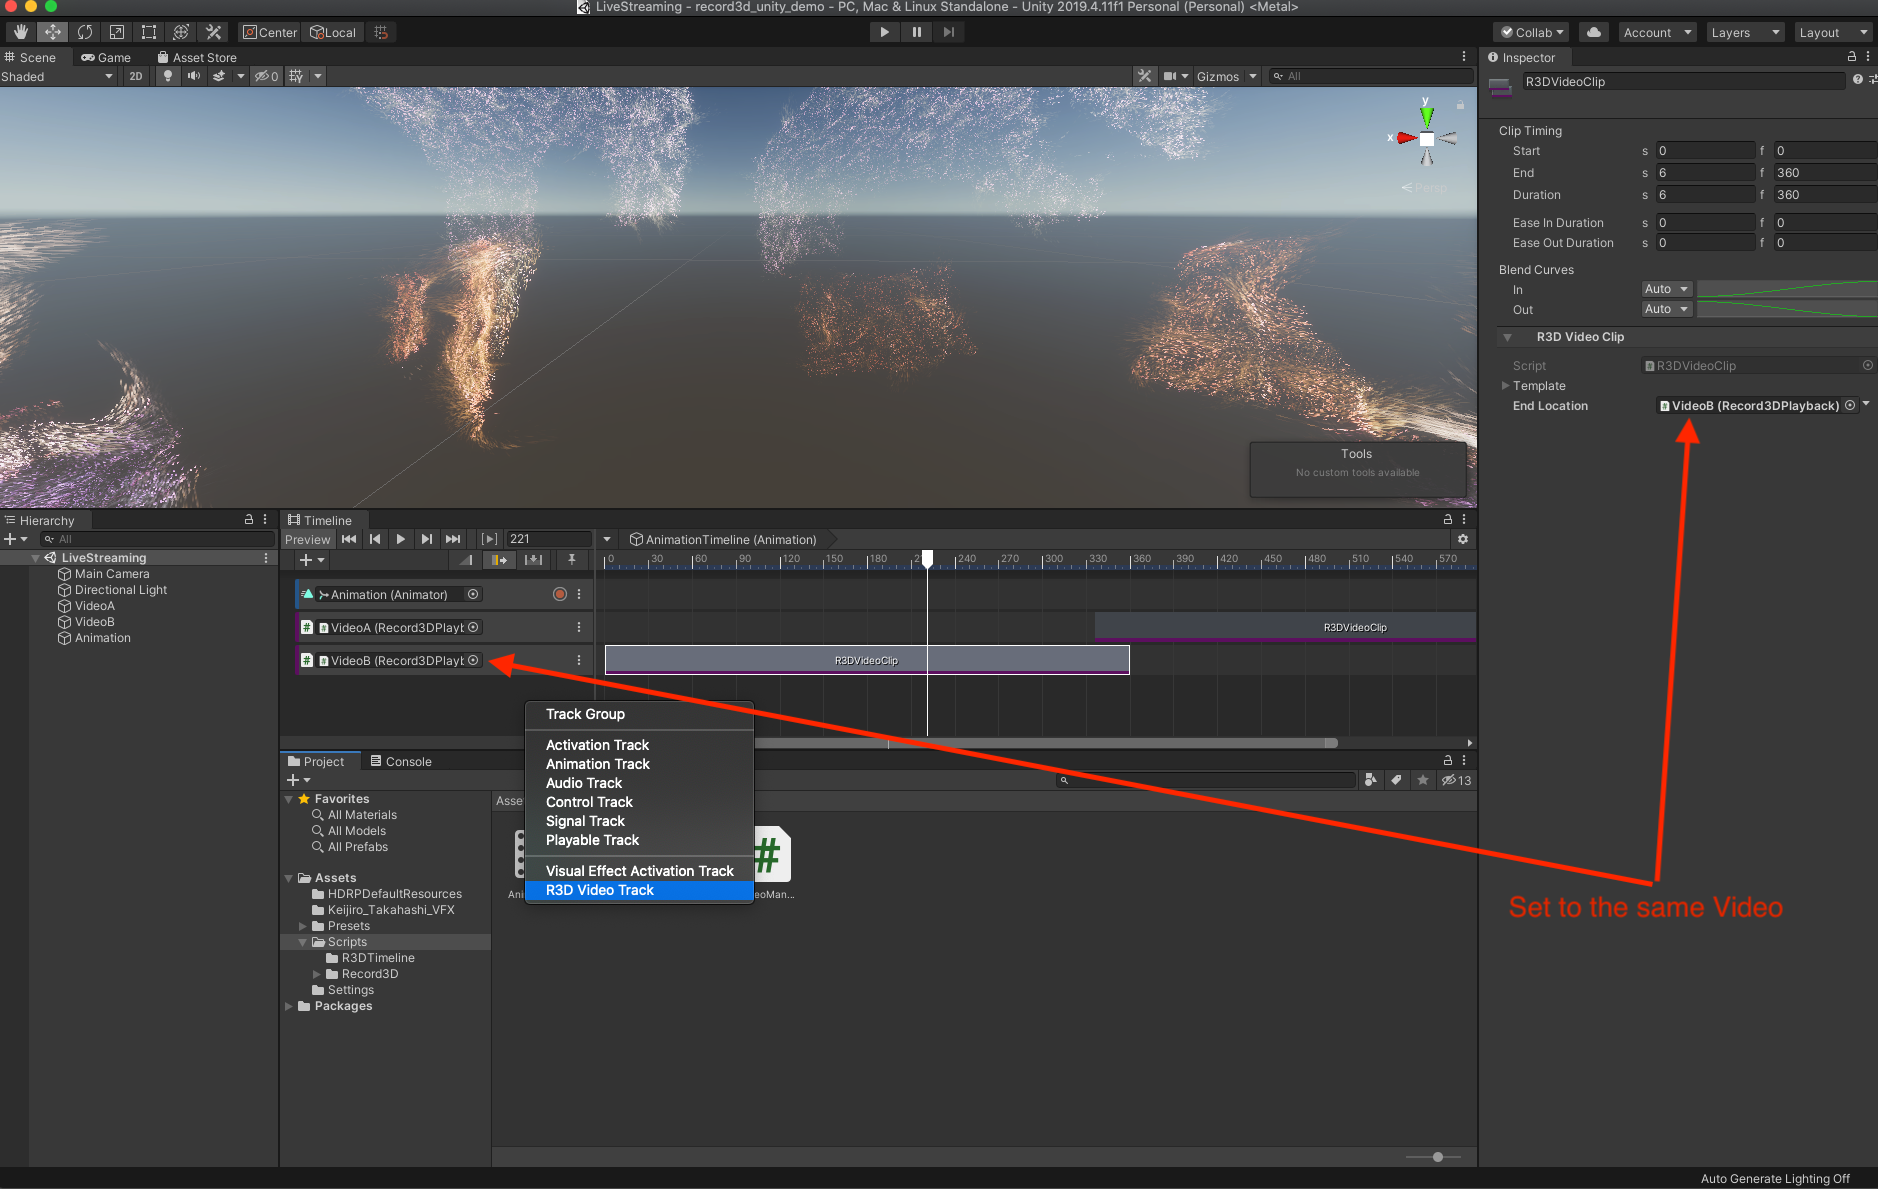Select the Hand tool
The height and width of the screenshot is (1189, 1878).
[x=21, y=32]
